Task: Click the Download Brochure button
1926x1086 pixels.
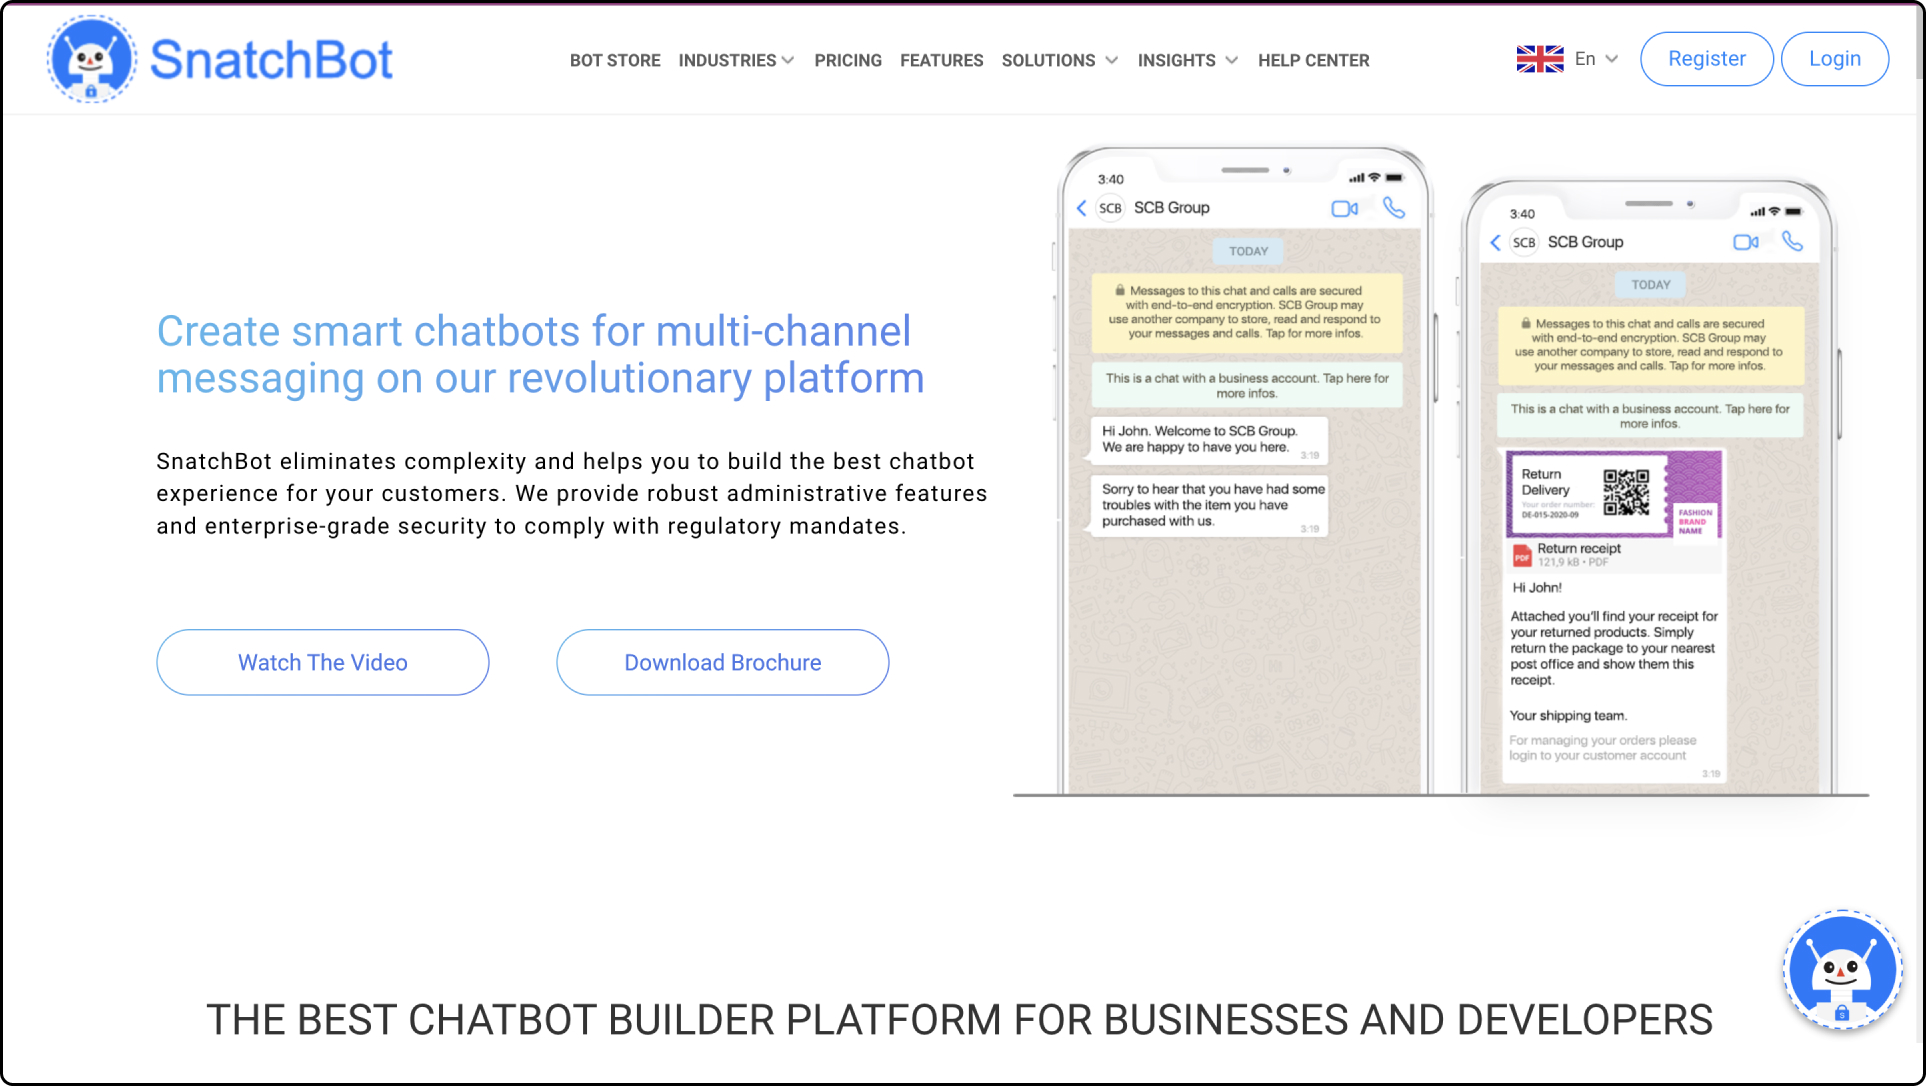Action: coord(720,661)
